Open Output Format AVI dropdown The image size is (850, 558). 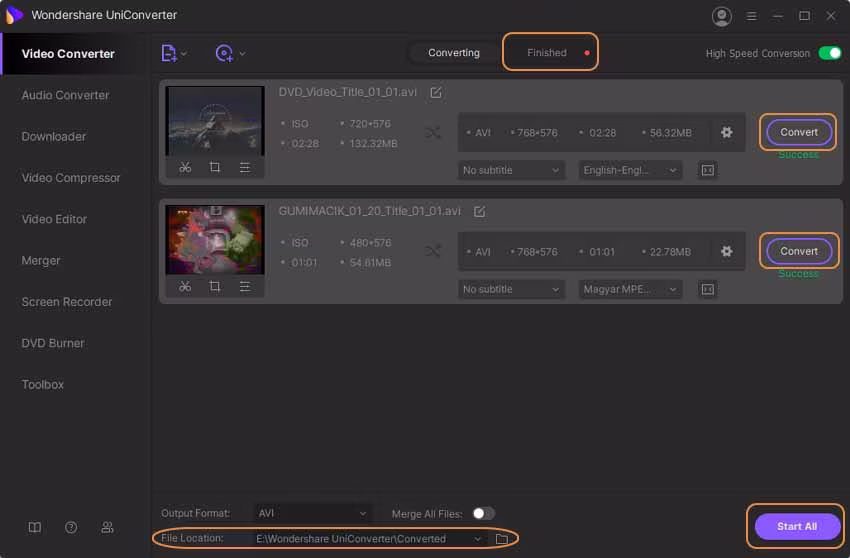pyautogui.click(x=312, y=513)
